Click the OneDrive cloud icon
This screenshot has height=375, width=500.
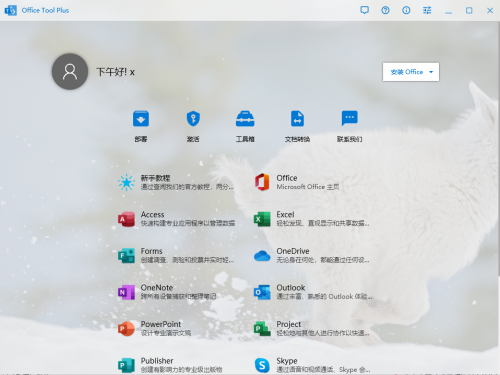point(262,256)
